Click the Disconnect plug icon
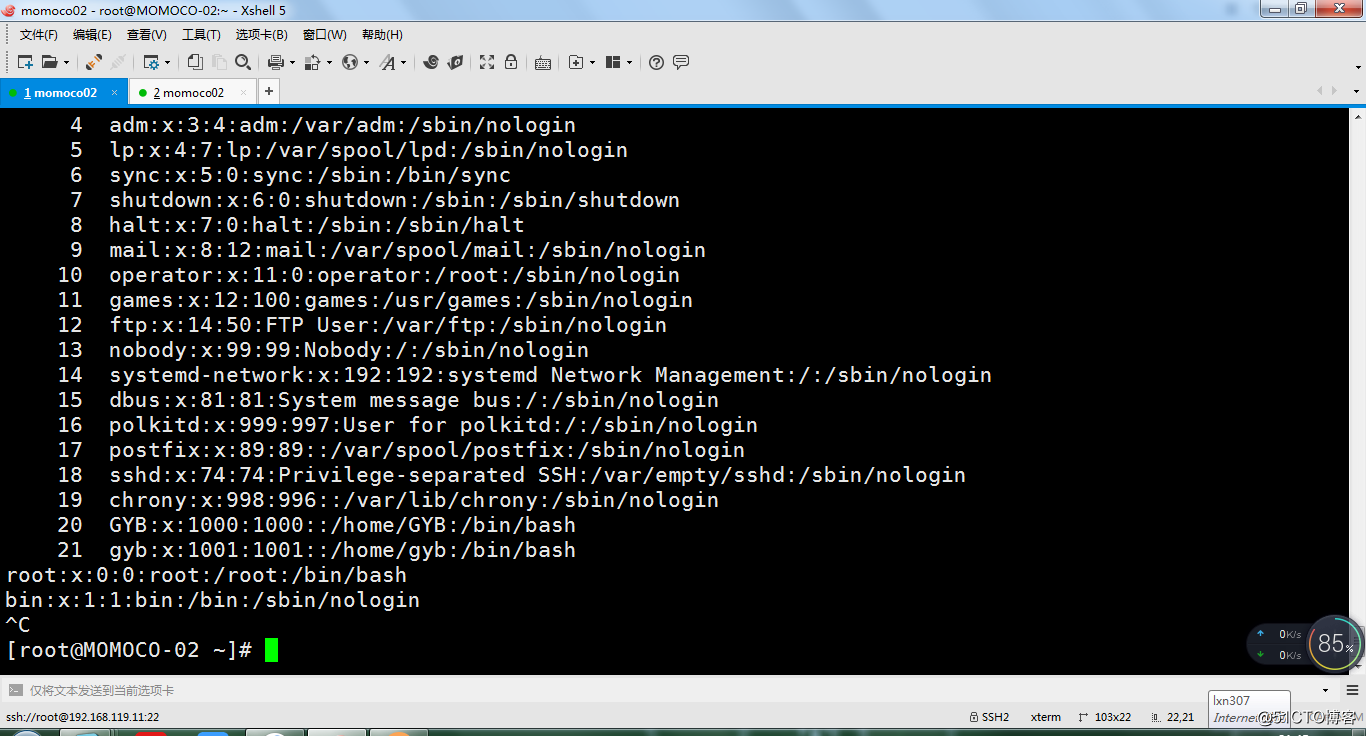 pyautogui.click(x=94, y=62)
